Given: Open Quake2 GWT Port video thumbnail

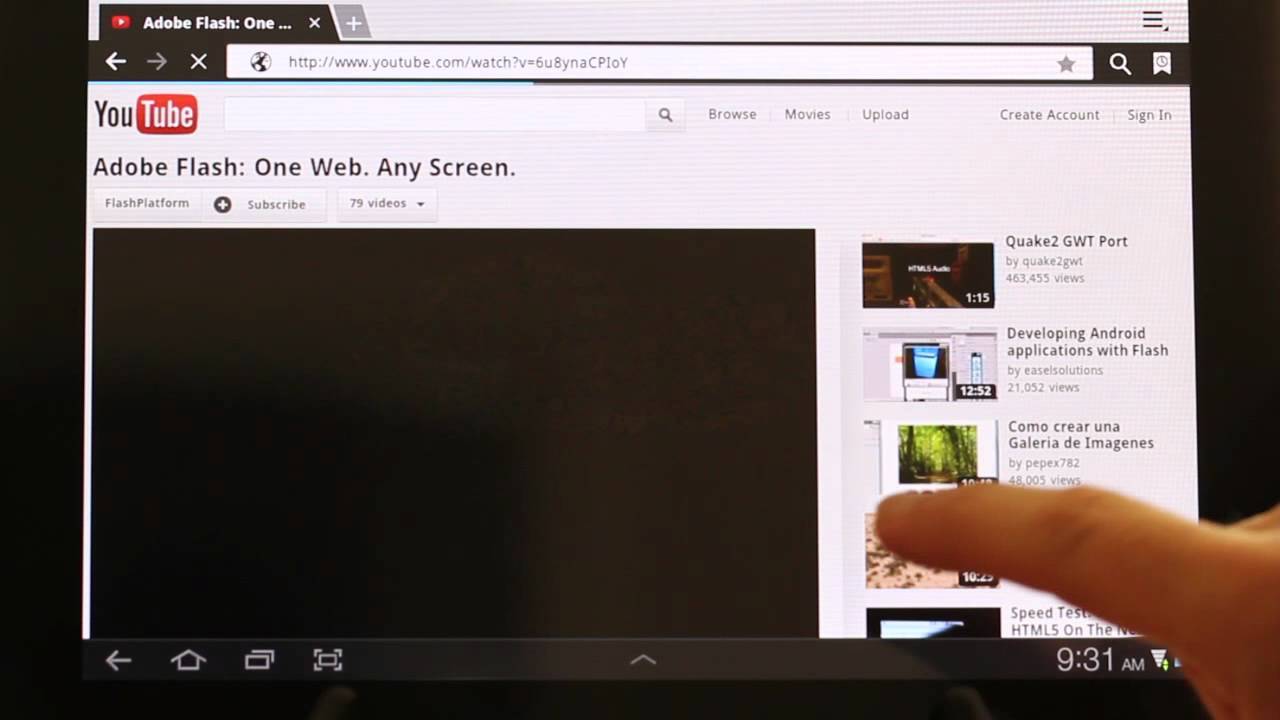Looking at the screenshot, I should [928, 274].
